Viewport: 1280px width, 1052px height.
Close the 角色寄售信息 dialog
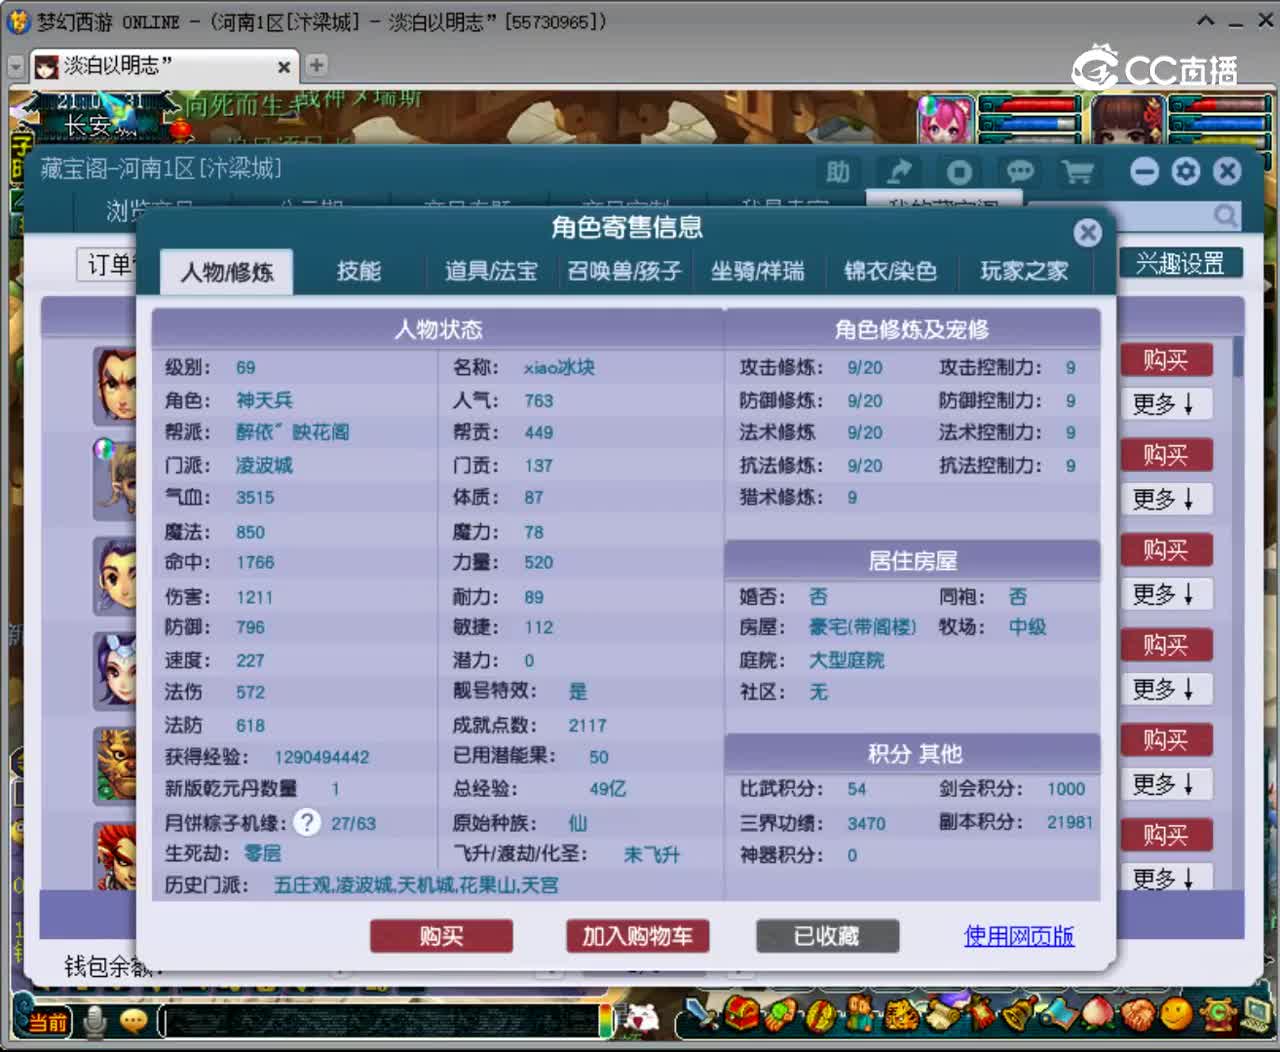1087,232
